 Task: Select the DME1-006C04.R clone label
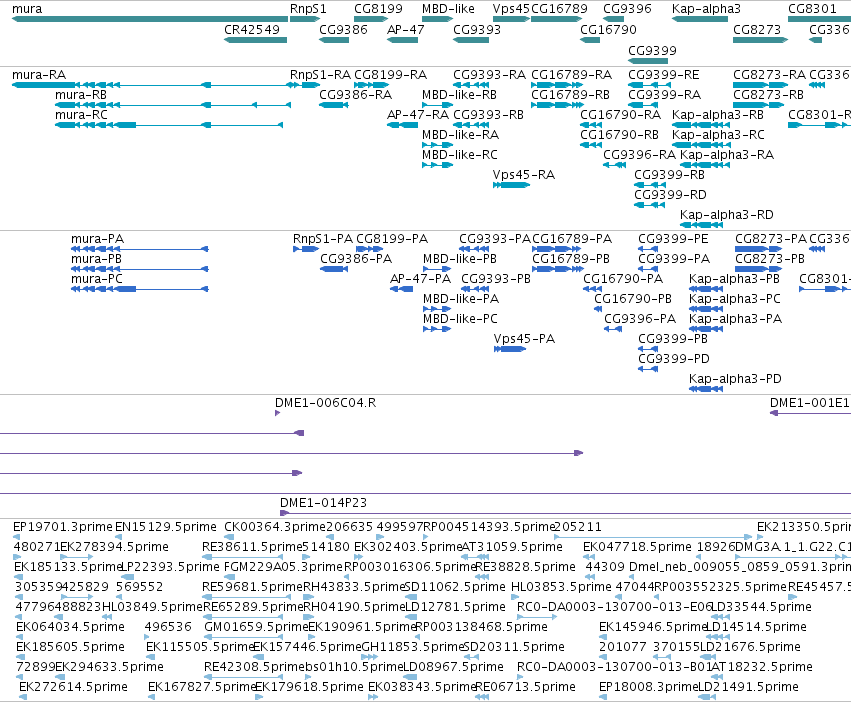pyautogui.click(x=326, y=403)
